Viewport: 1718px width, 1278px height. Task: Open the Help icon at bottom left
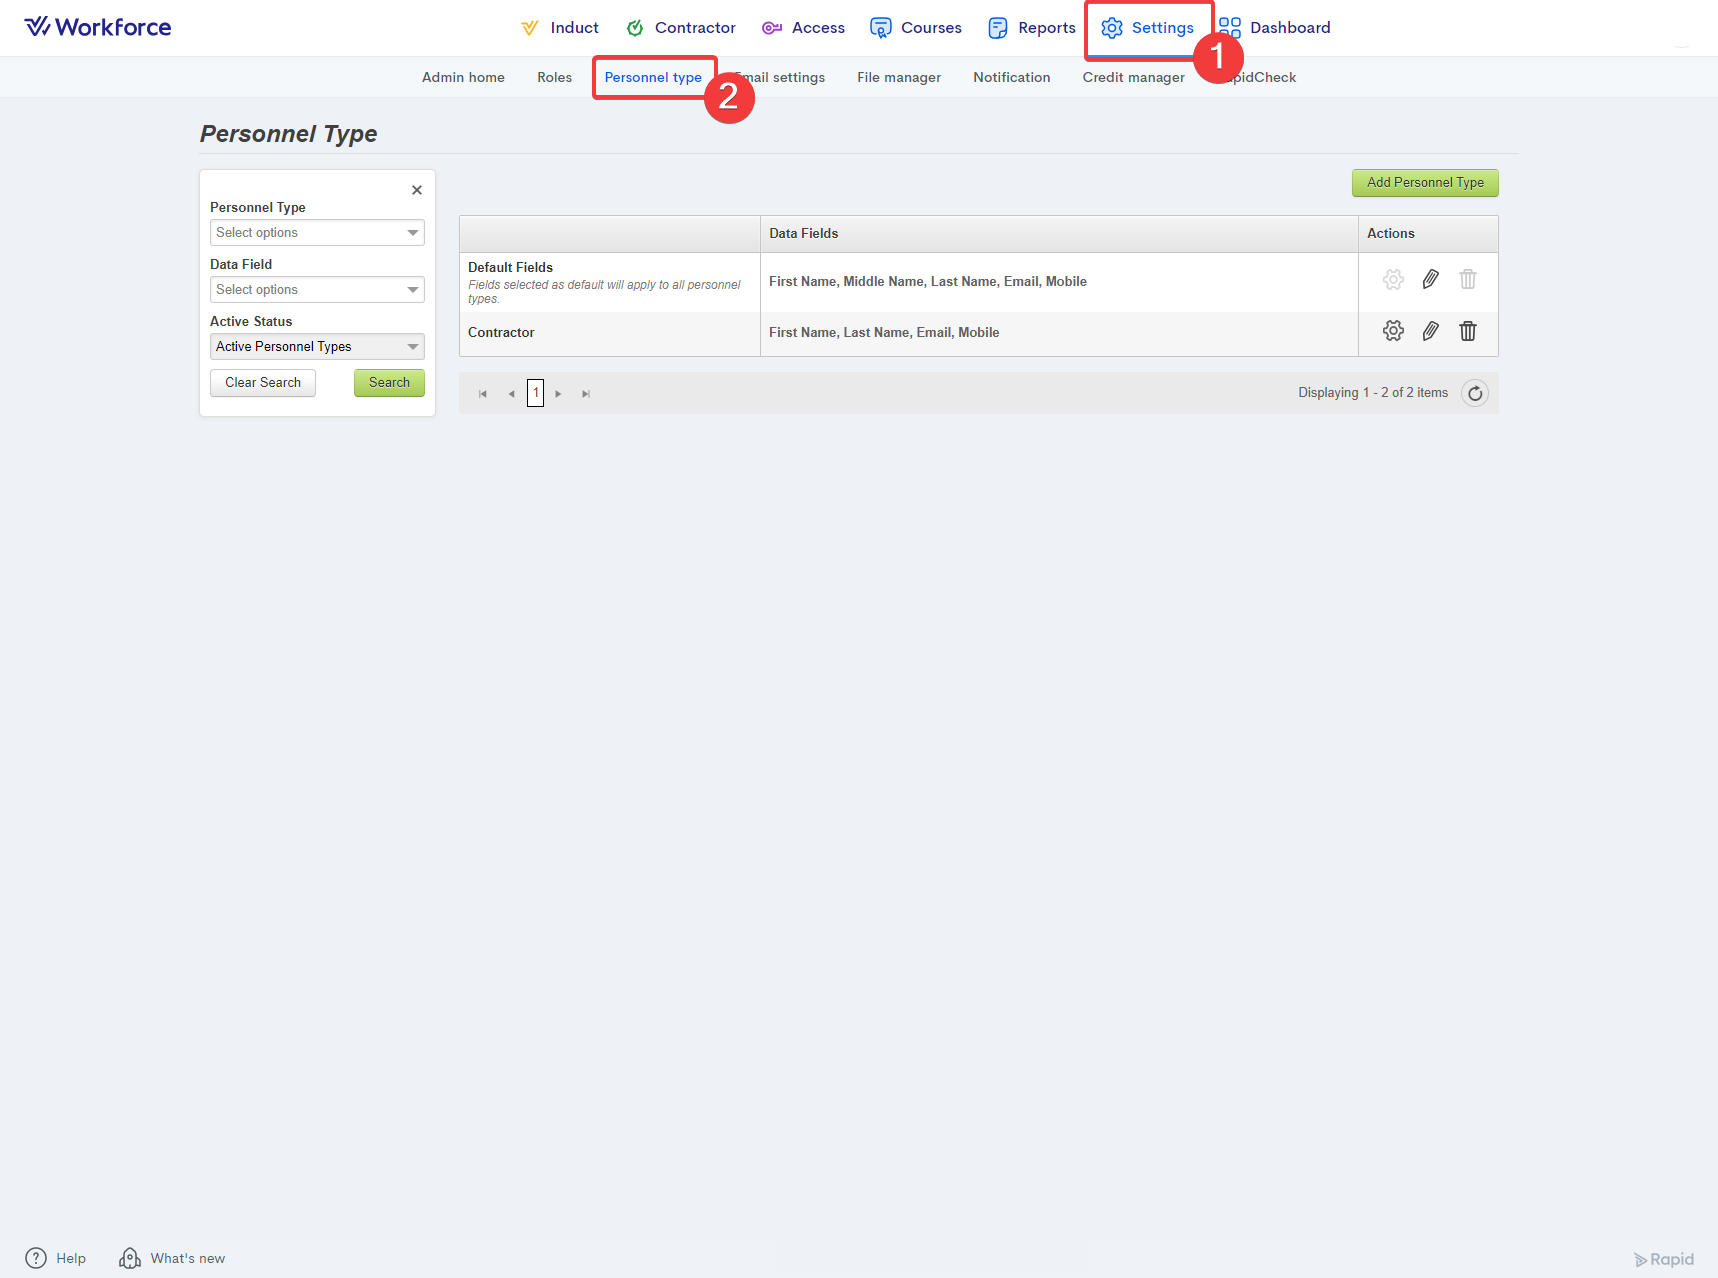[x=36, y=1258]
